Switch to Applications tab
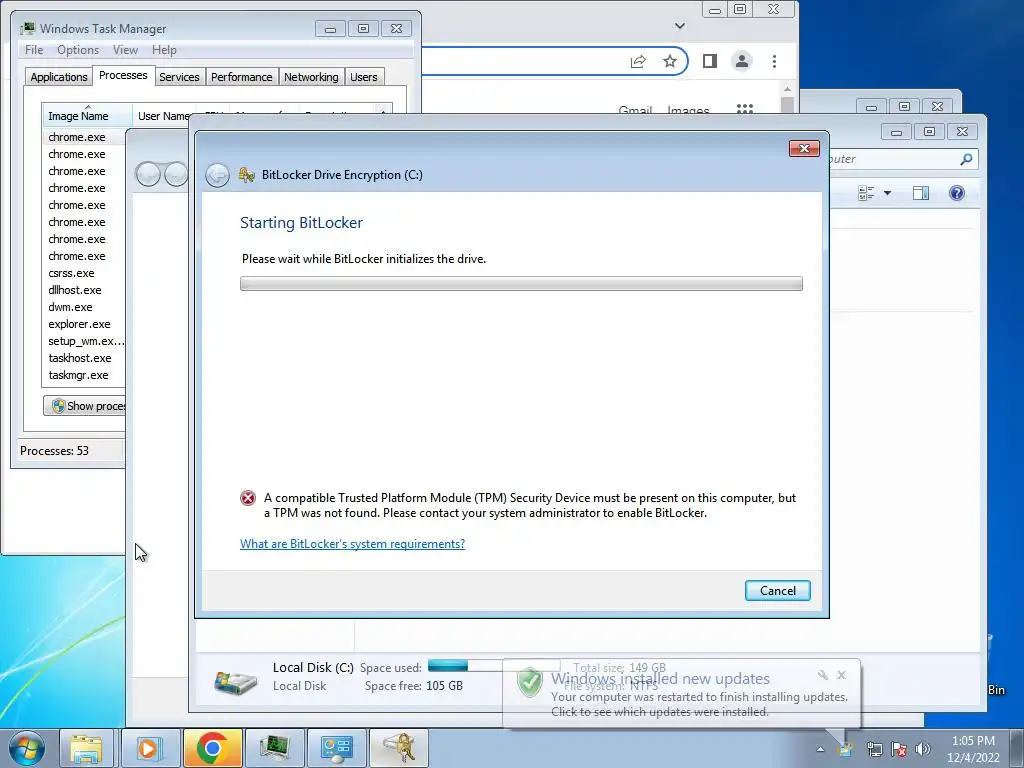The width and height of the screenshot is (1024, 768). coord(59,77)
